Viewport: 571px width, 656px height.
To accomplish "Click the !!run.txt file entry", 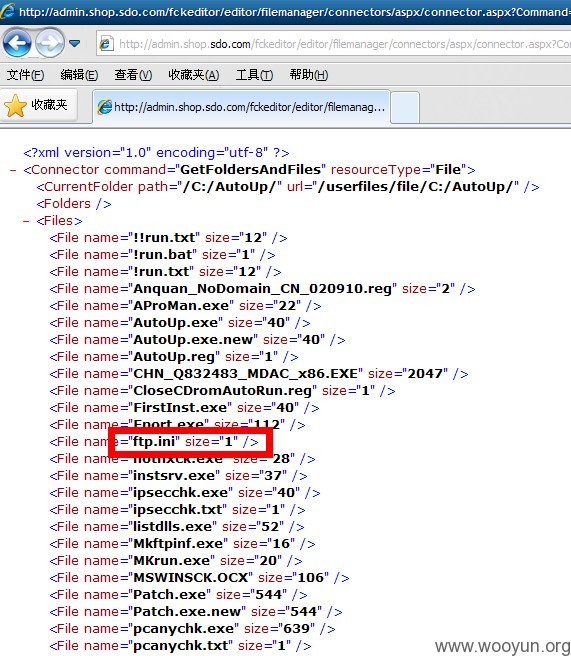I will coord(168,238).
